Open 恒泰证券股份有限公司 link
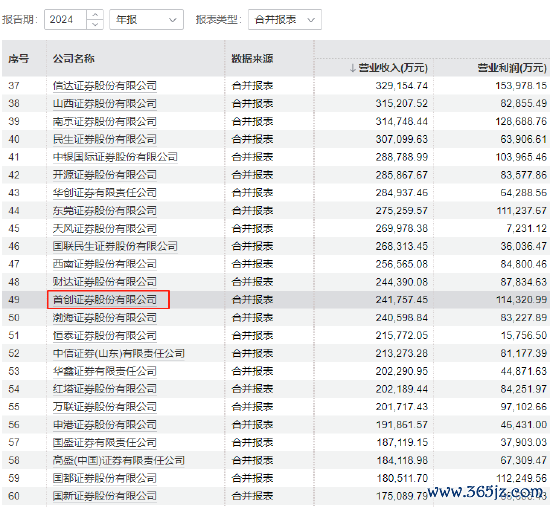Image resolution: width=550 pixels, height=507 pixels. pyautogui.click(x=105, y=335)
